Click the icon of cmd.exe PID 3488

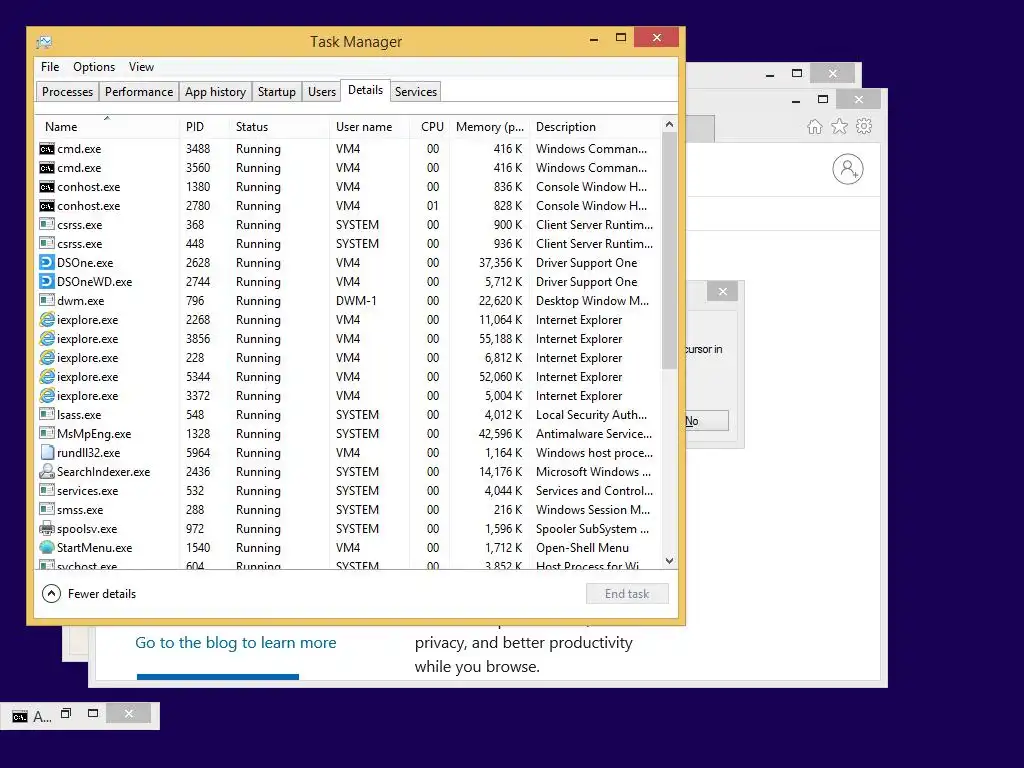[x=46, y=149]
